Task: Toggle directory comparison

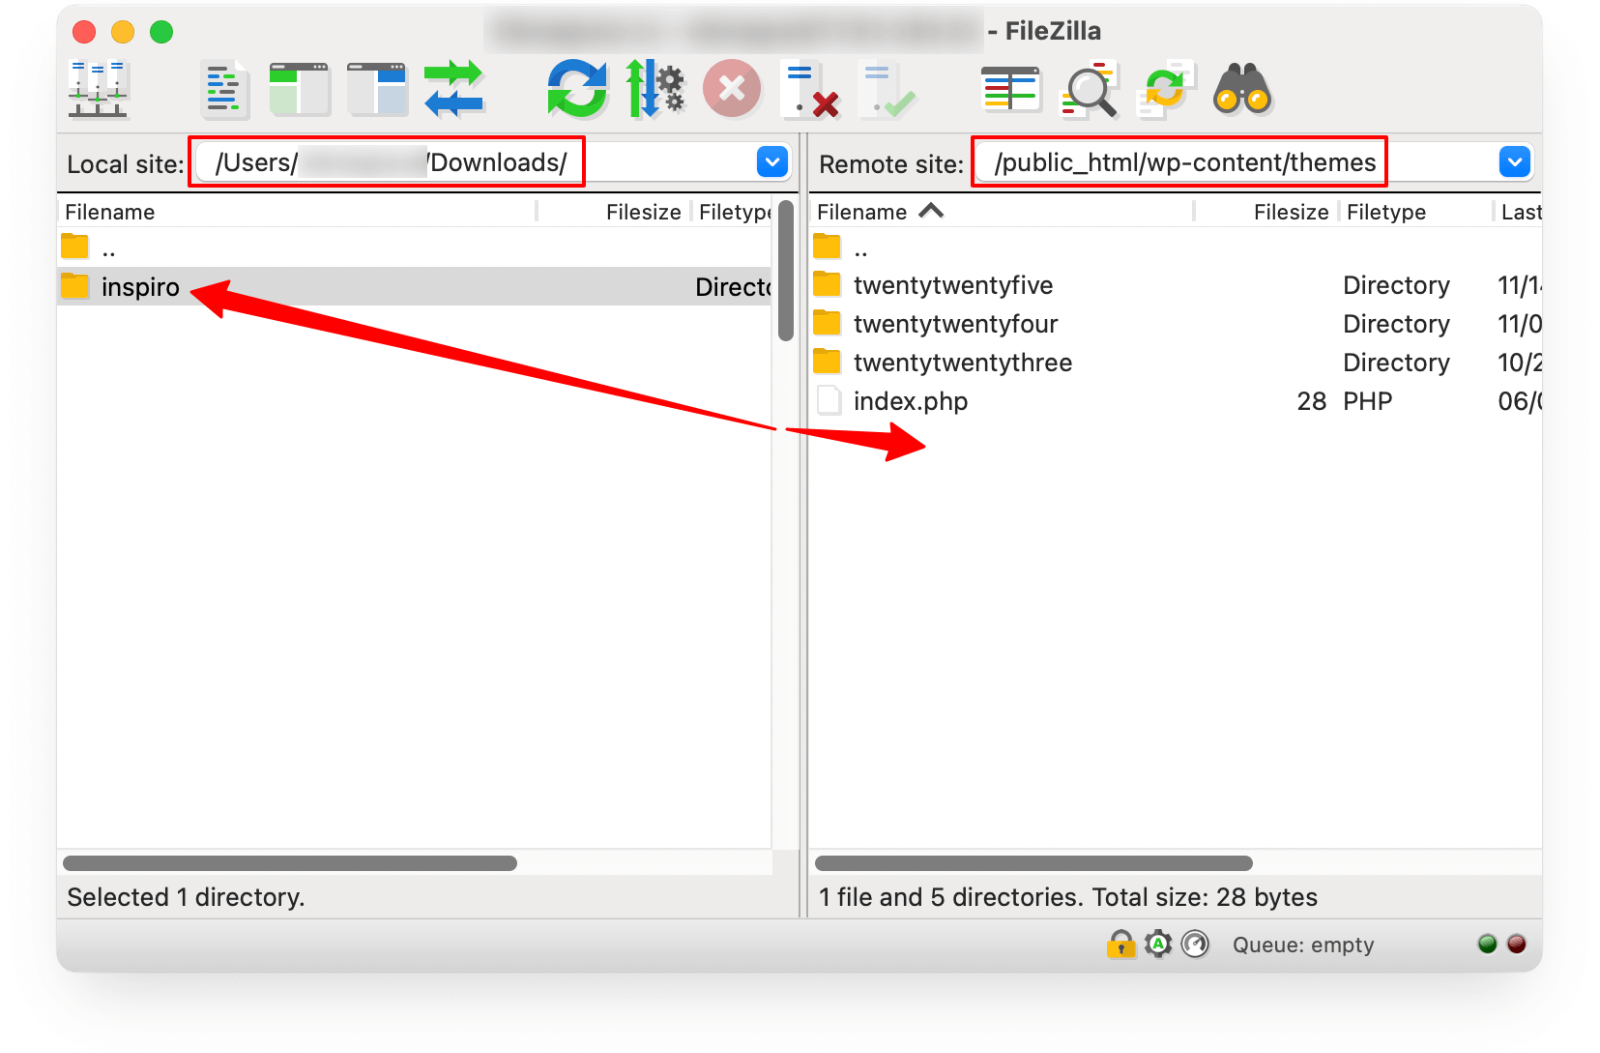Action: 1088,89
